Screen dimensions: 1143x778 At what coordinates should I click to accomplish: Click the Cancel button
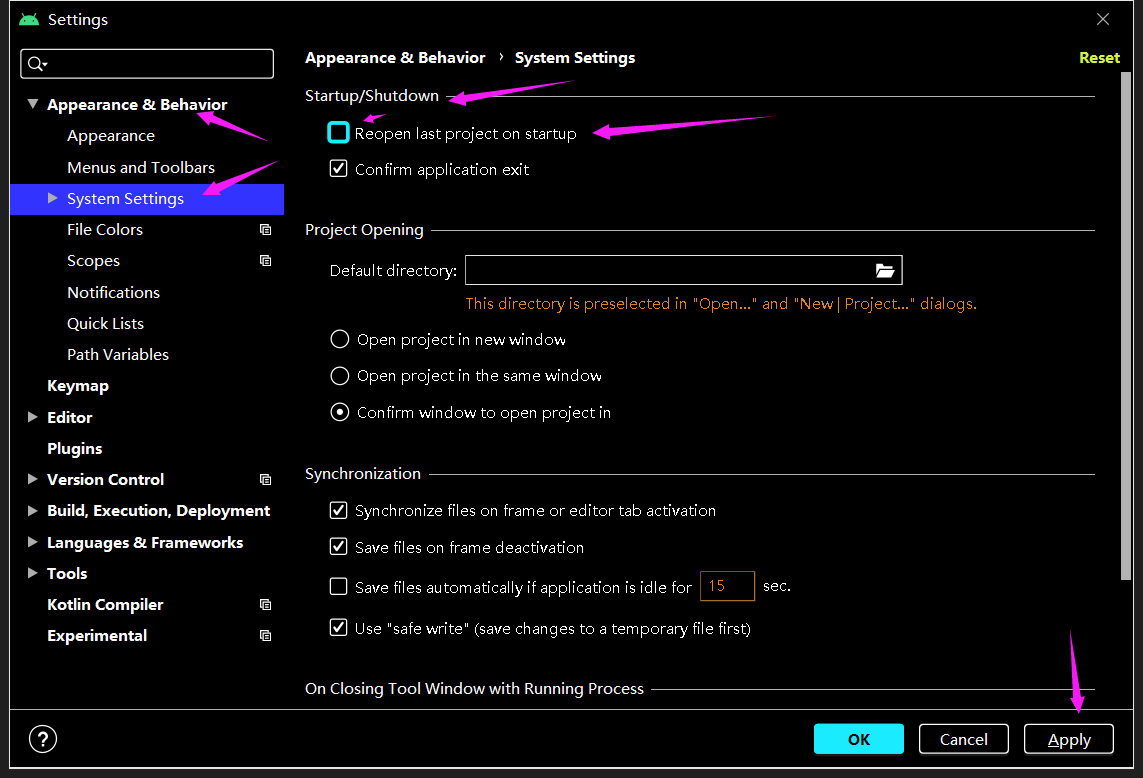coord(964,739)
